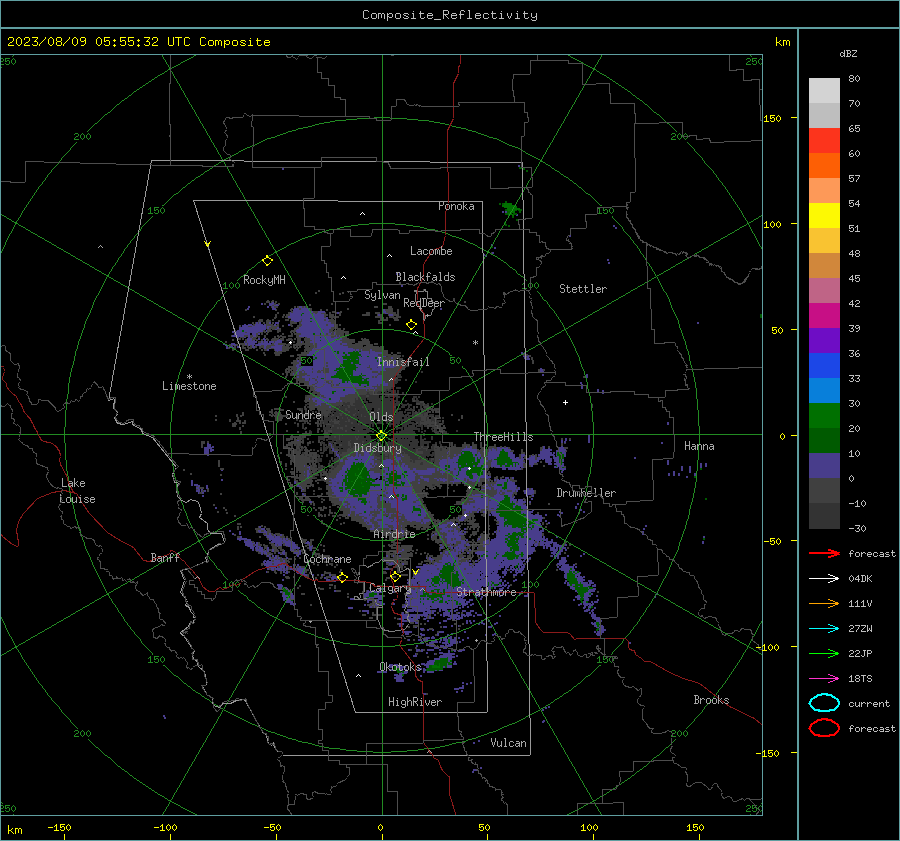
Task: Click the orange 111V arrow in legend
Action: point(824,603)
